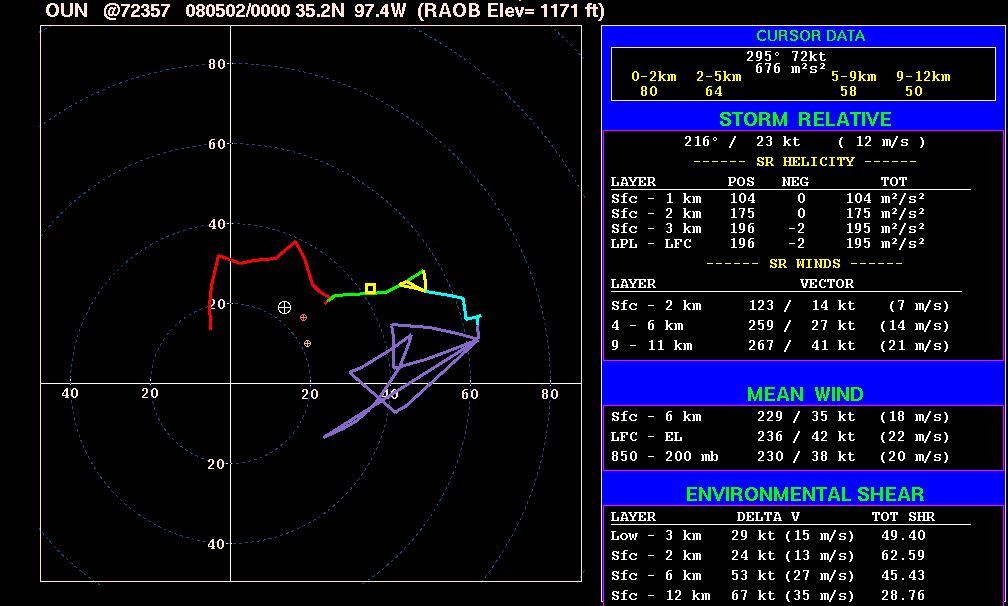
Task: Select the ENVIRONMENTAL SHEAR section title
Action: tap(804, 494)
